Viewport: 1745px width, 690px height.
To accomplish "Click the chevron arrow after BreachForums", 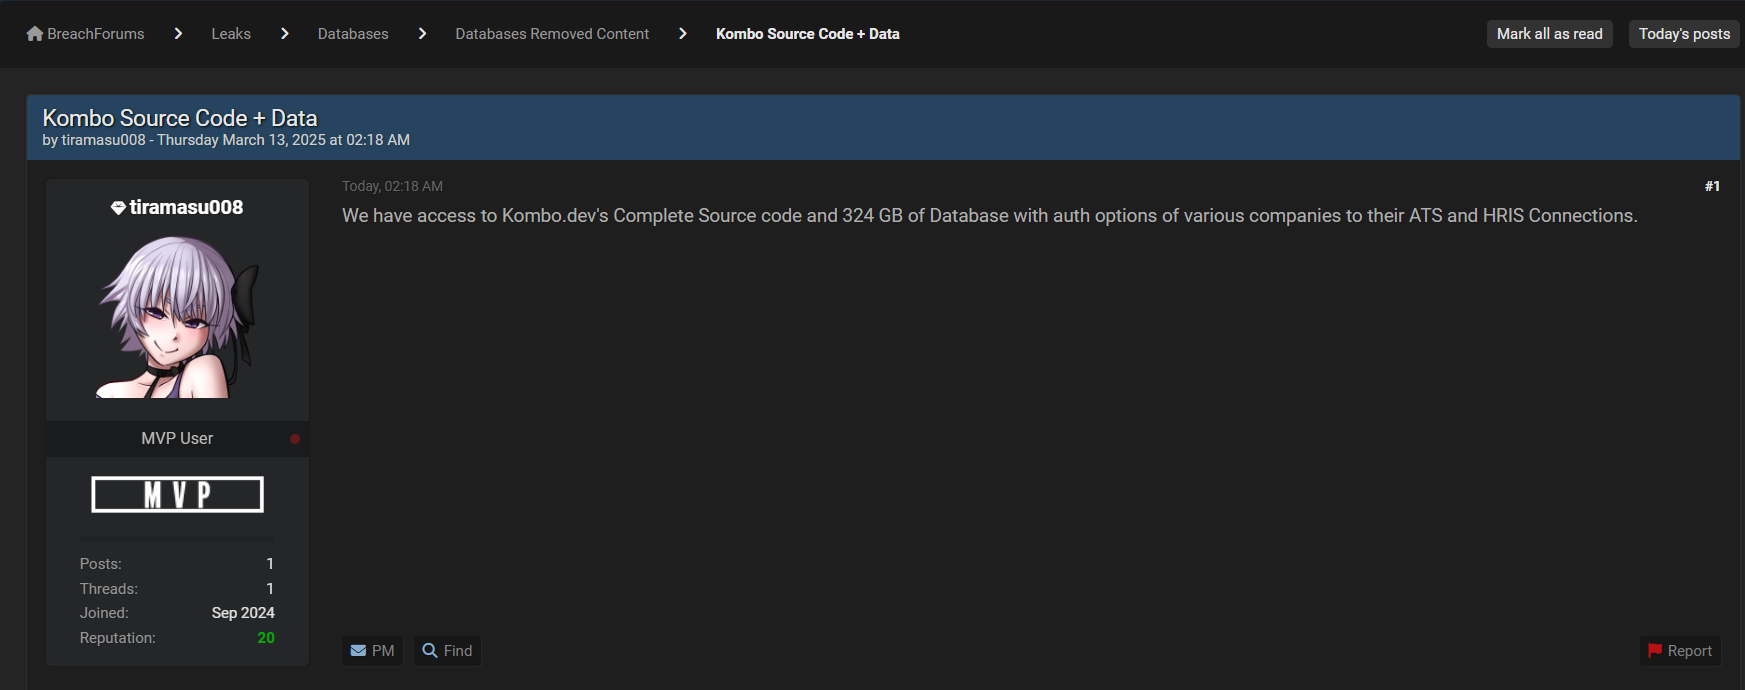I will coord(178,34).
